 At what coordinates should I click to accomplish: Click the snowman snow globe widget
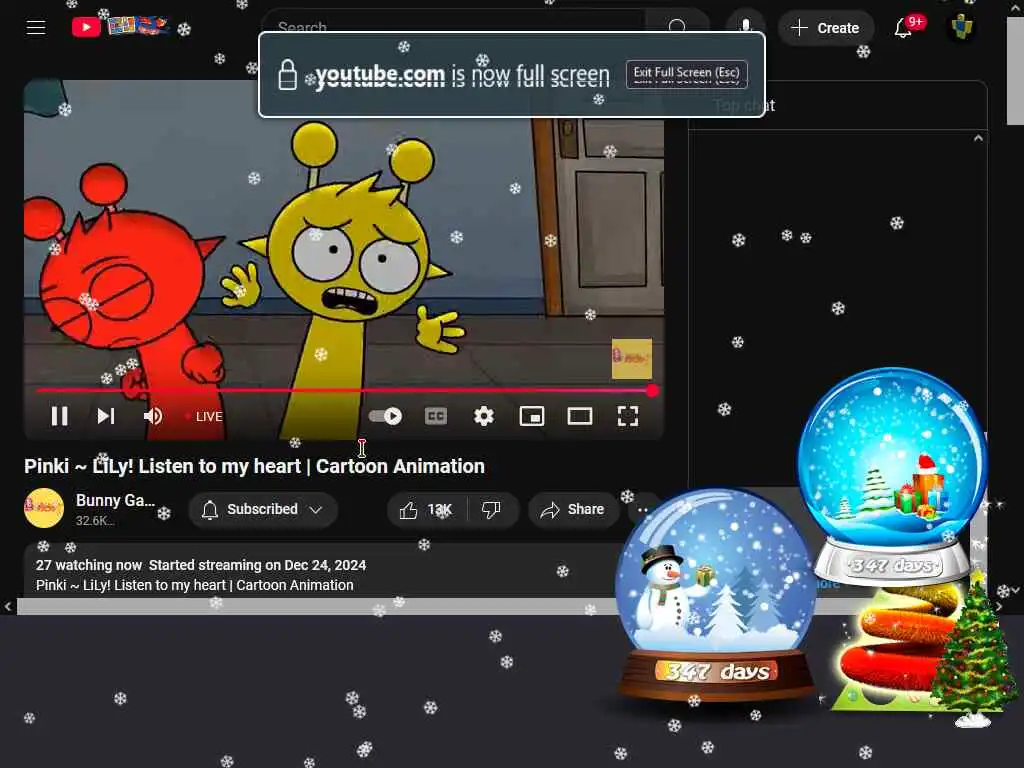(x=716, y=594)
